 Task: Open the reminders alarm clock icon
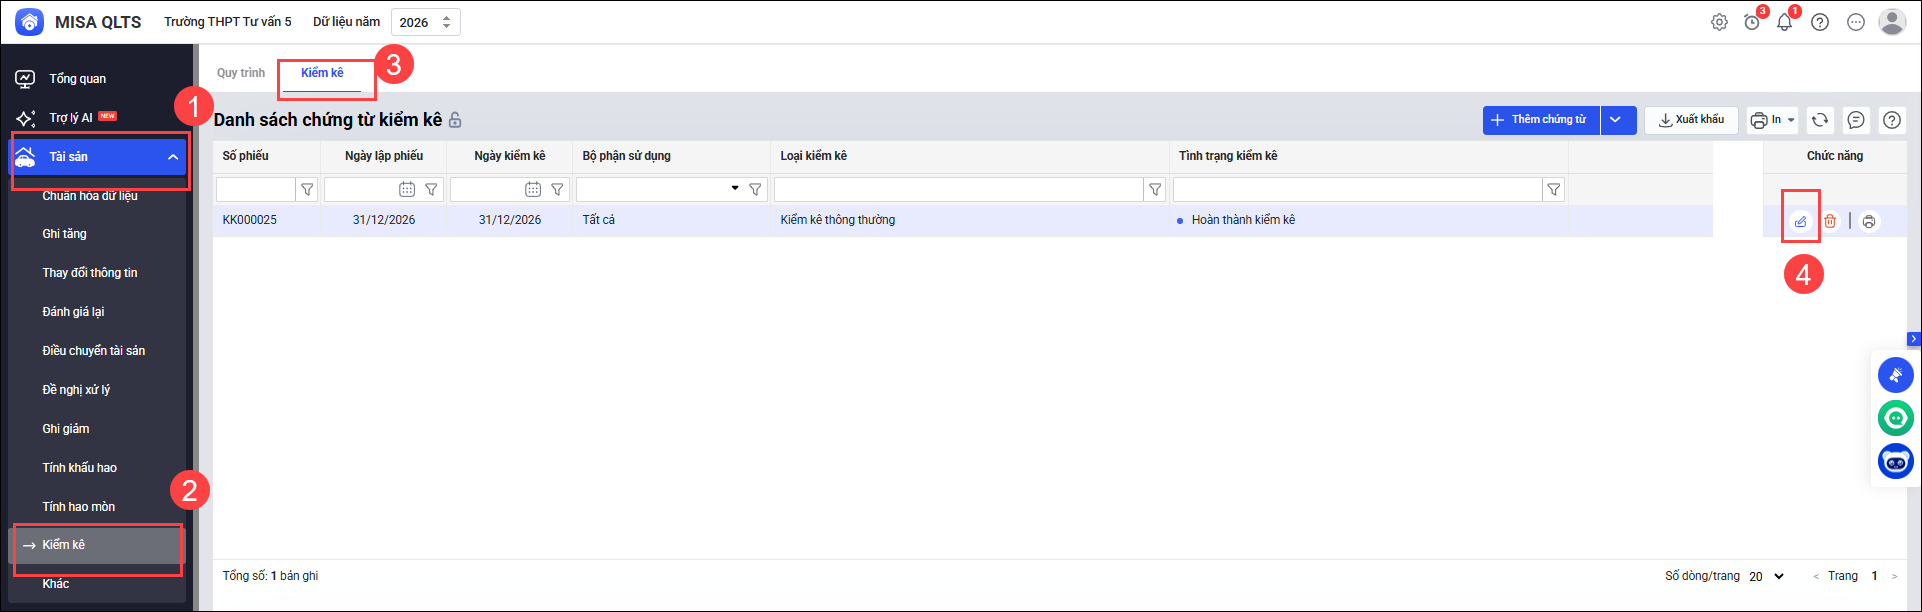pyautogui.click(x=1752, y=22)
